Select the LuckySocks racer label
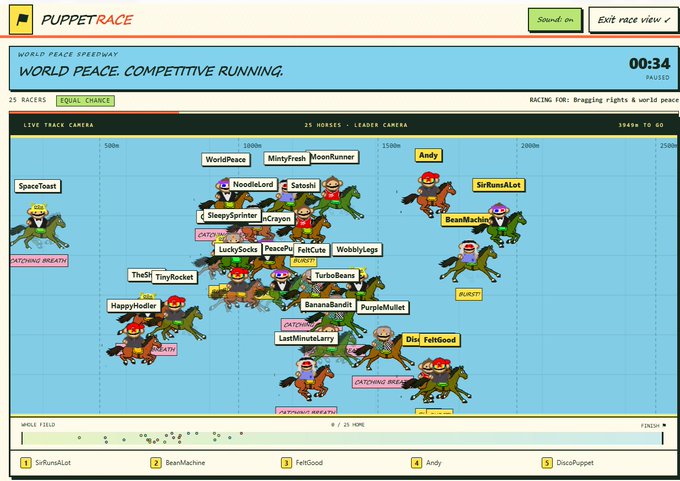Screen dimensions: 680x481 (x=238, y=249)
